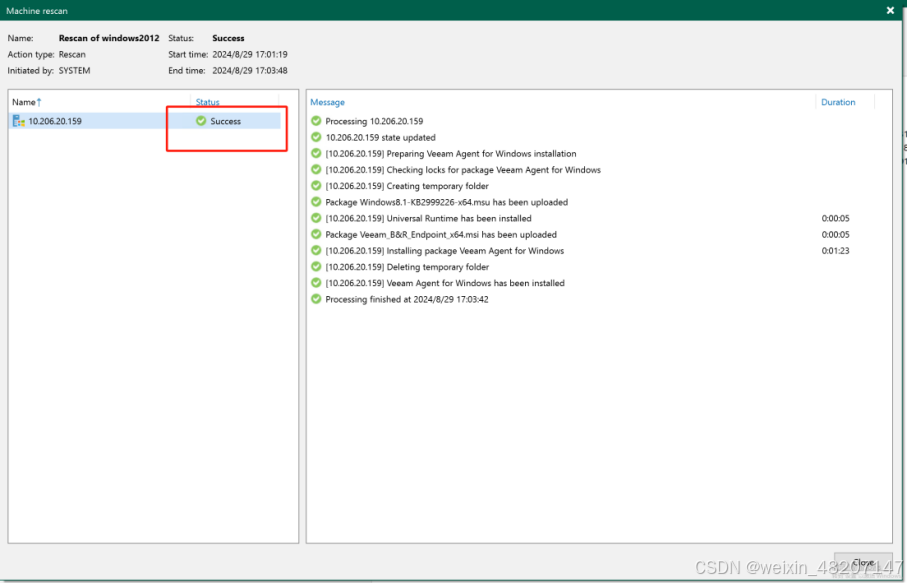908x583 pixels.
Task: Click the 0:00:05 duration for Universal Runtime
Action: pos(835,218)
